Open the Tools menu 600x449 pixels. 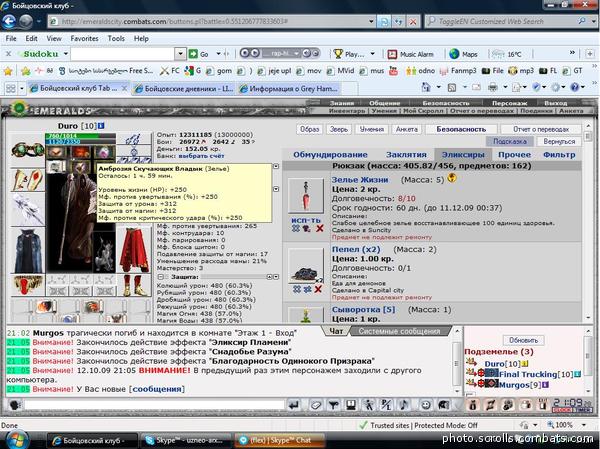116,38
